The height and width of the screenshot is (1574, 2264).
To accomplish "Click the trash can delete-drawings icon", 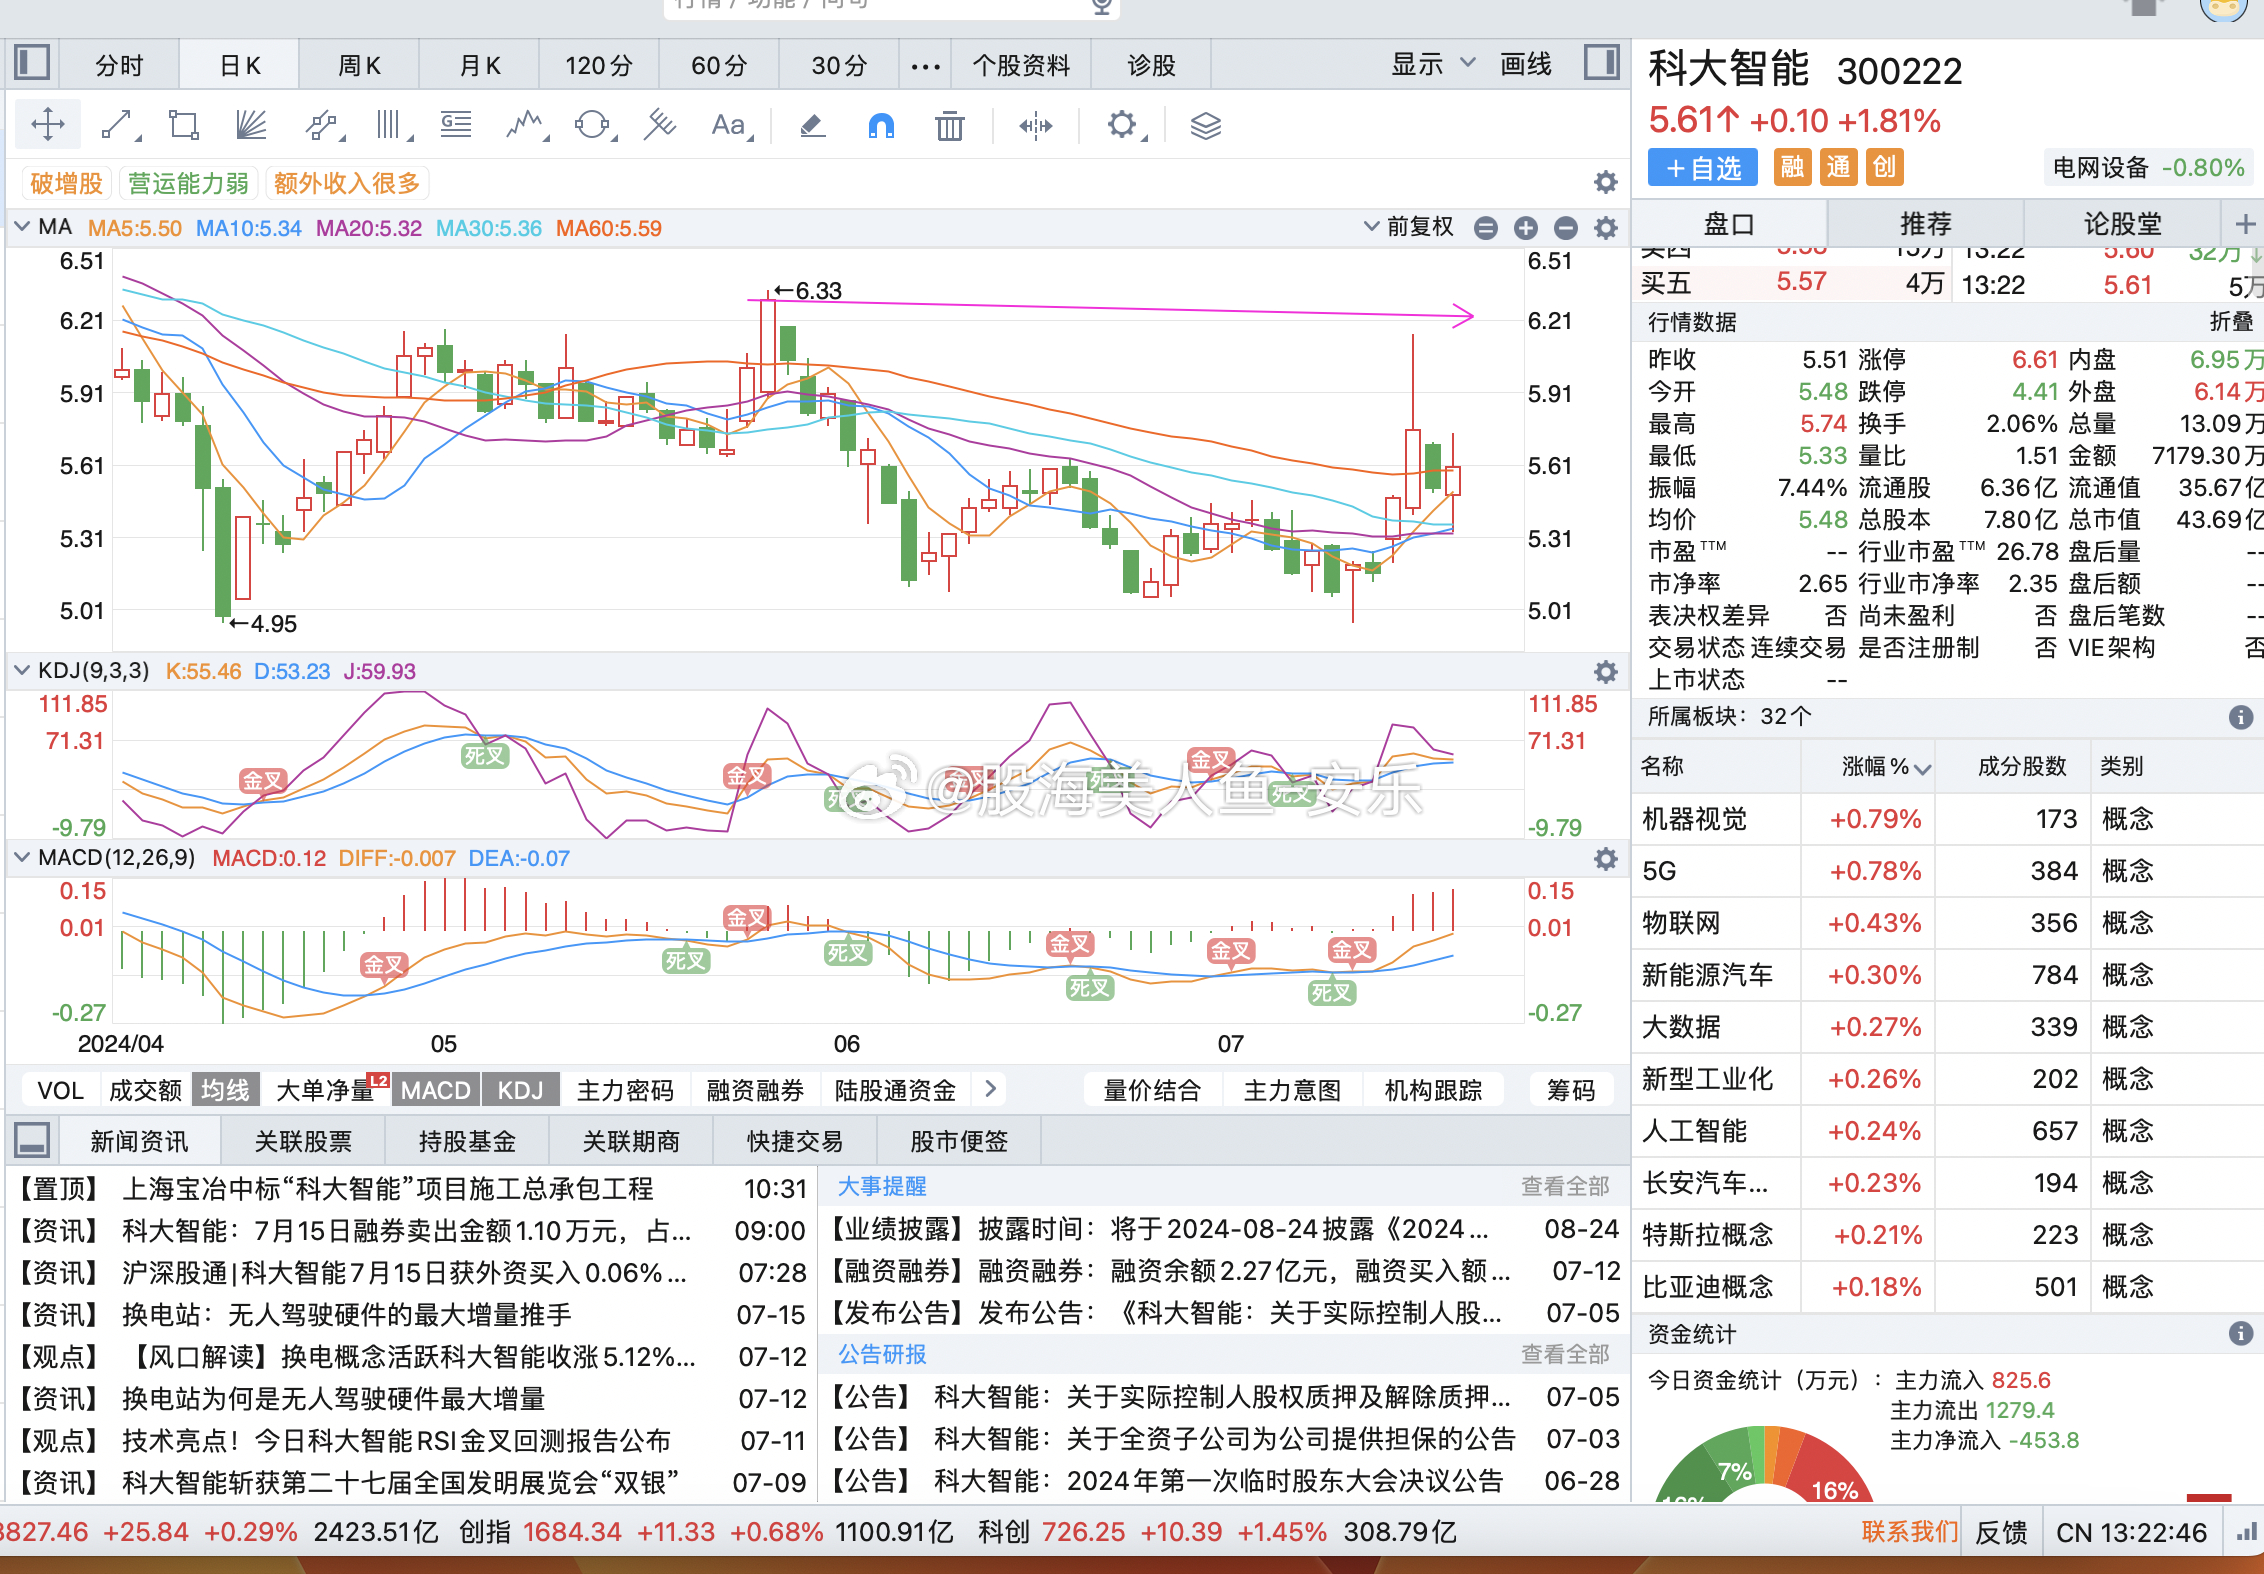I will [949, 125].
